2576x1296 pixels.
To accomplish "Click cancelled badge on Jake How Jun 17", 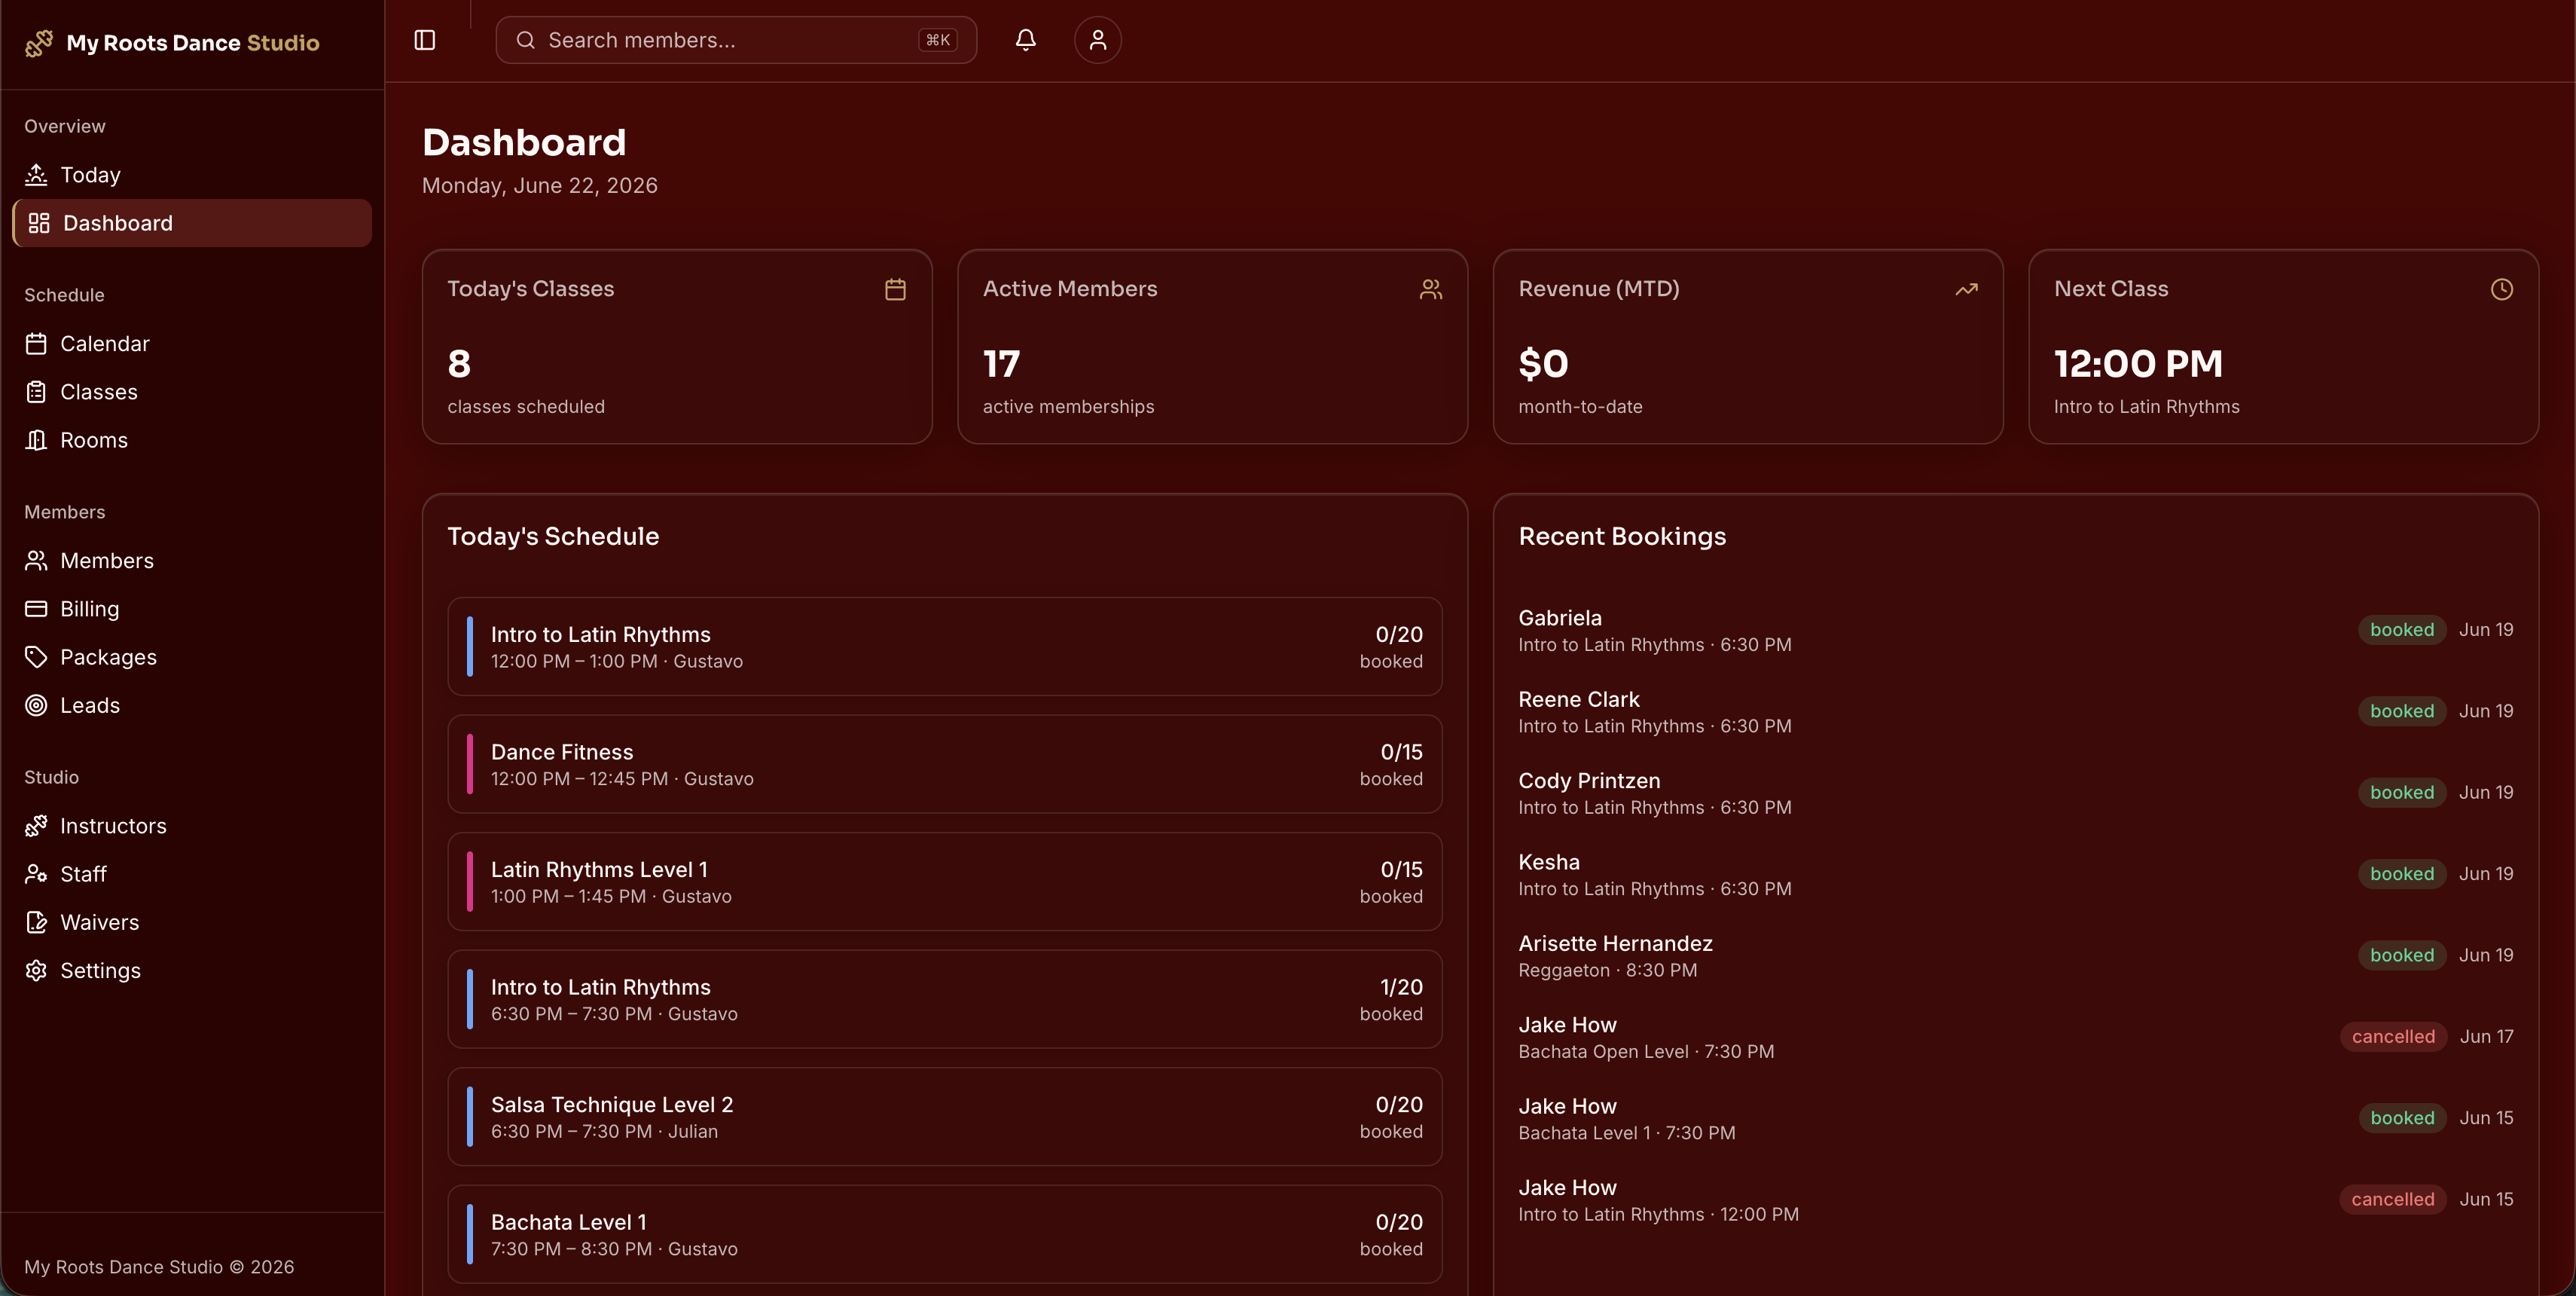I will 2393,1037.
